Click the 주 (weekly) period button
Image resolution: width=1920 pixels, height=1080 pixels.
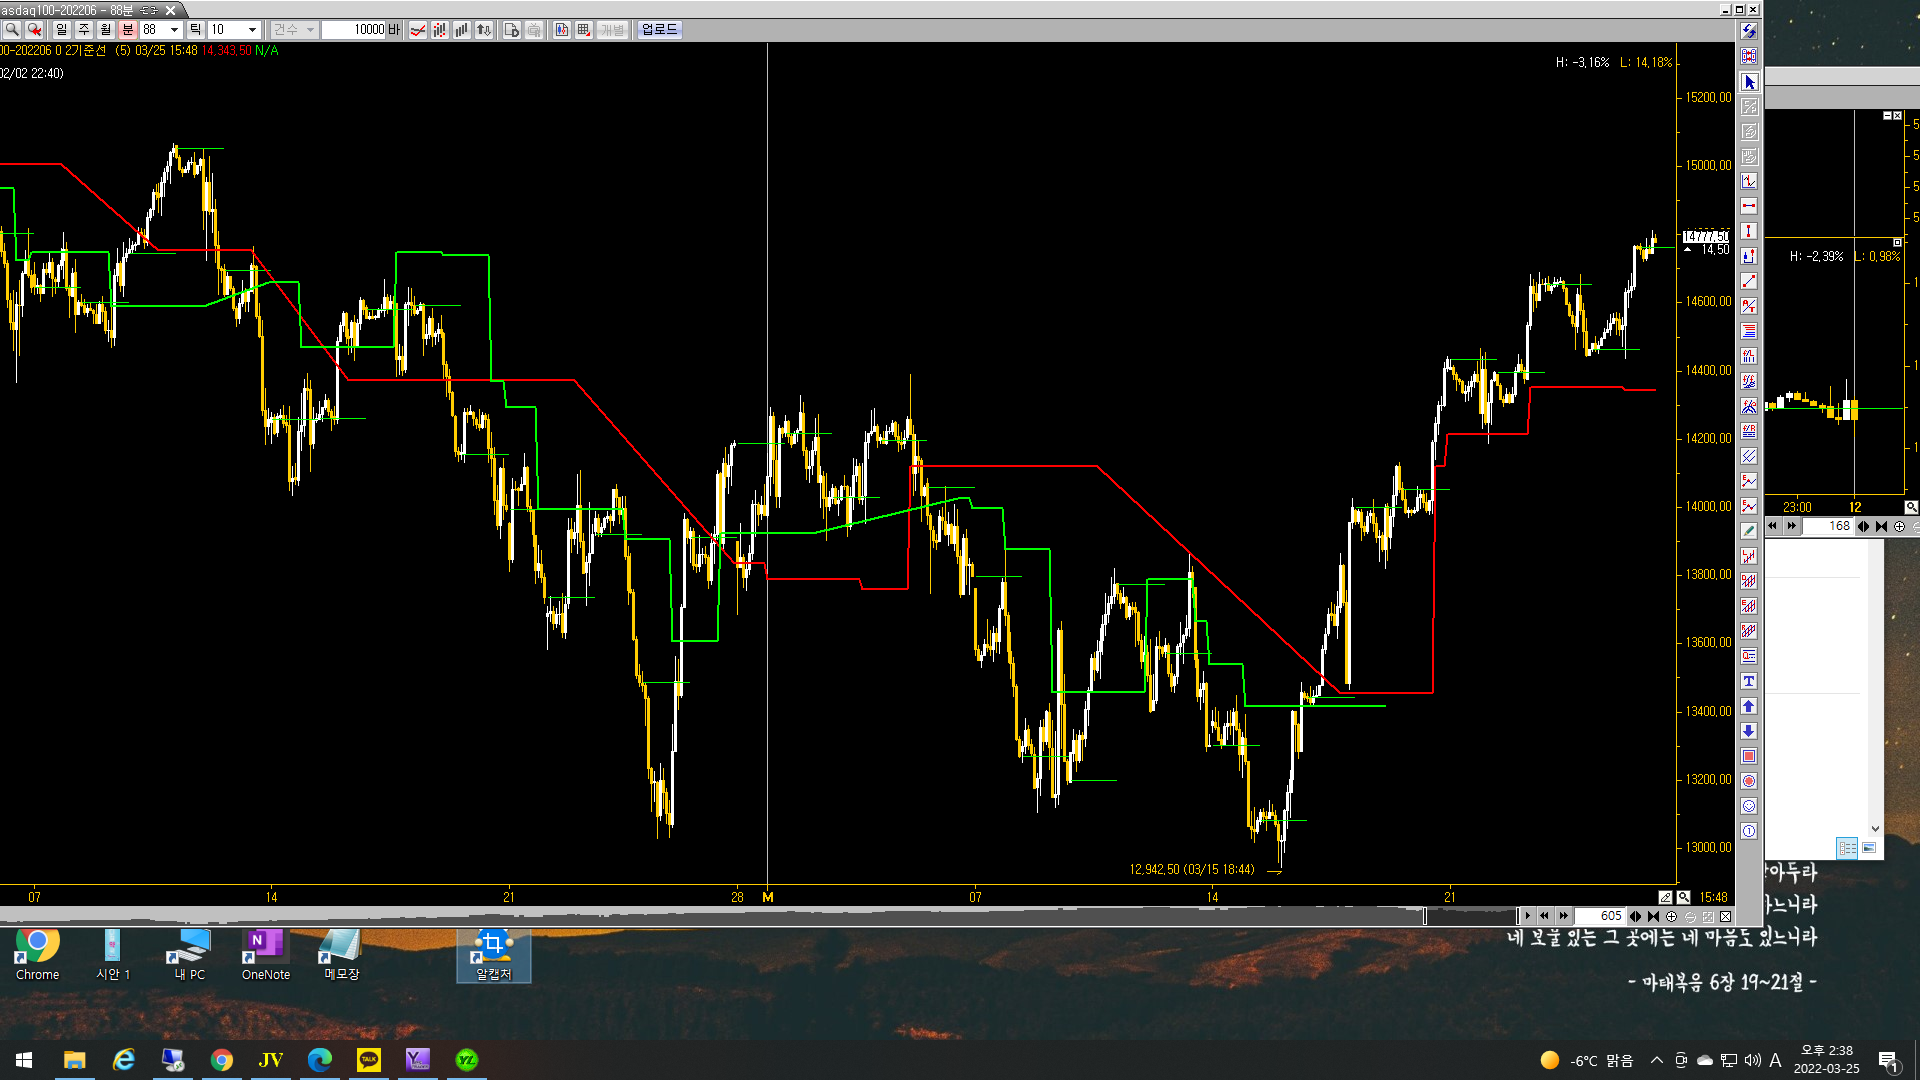click(x=84, y=30)
